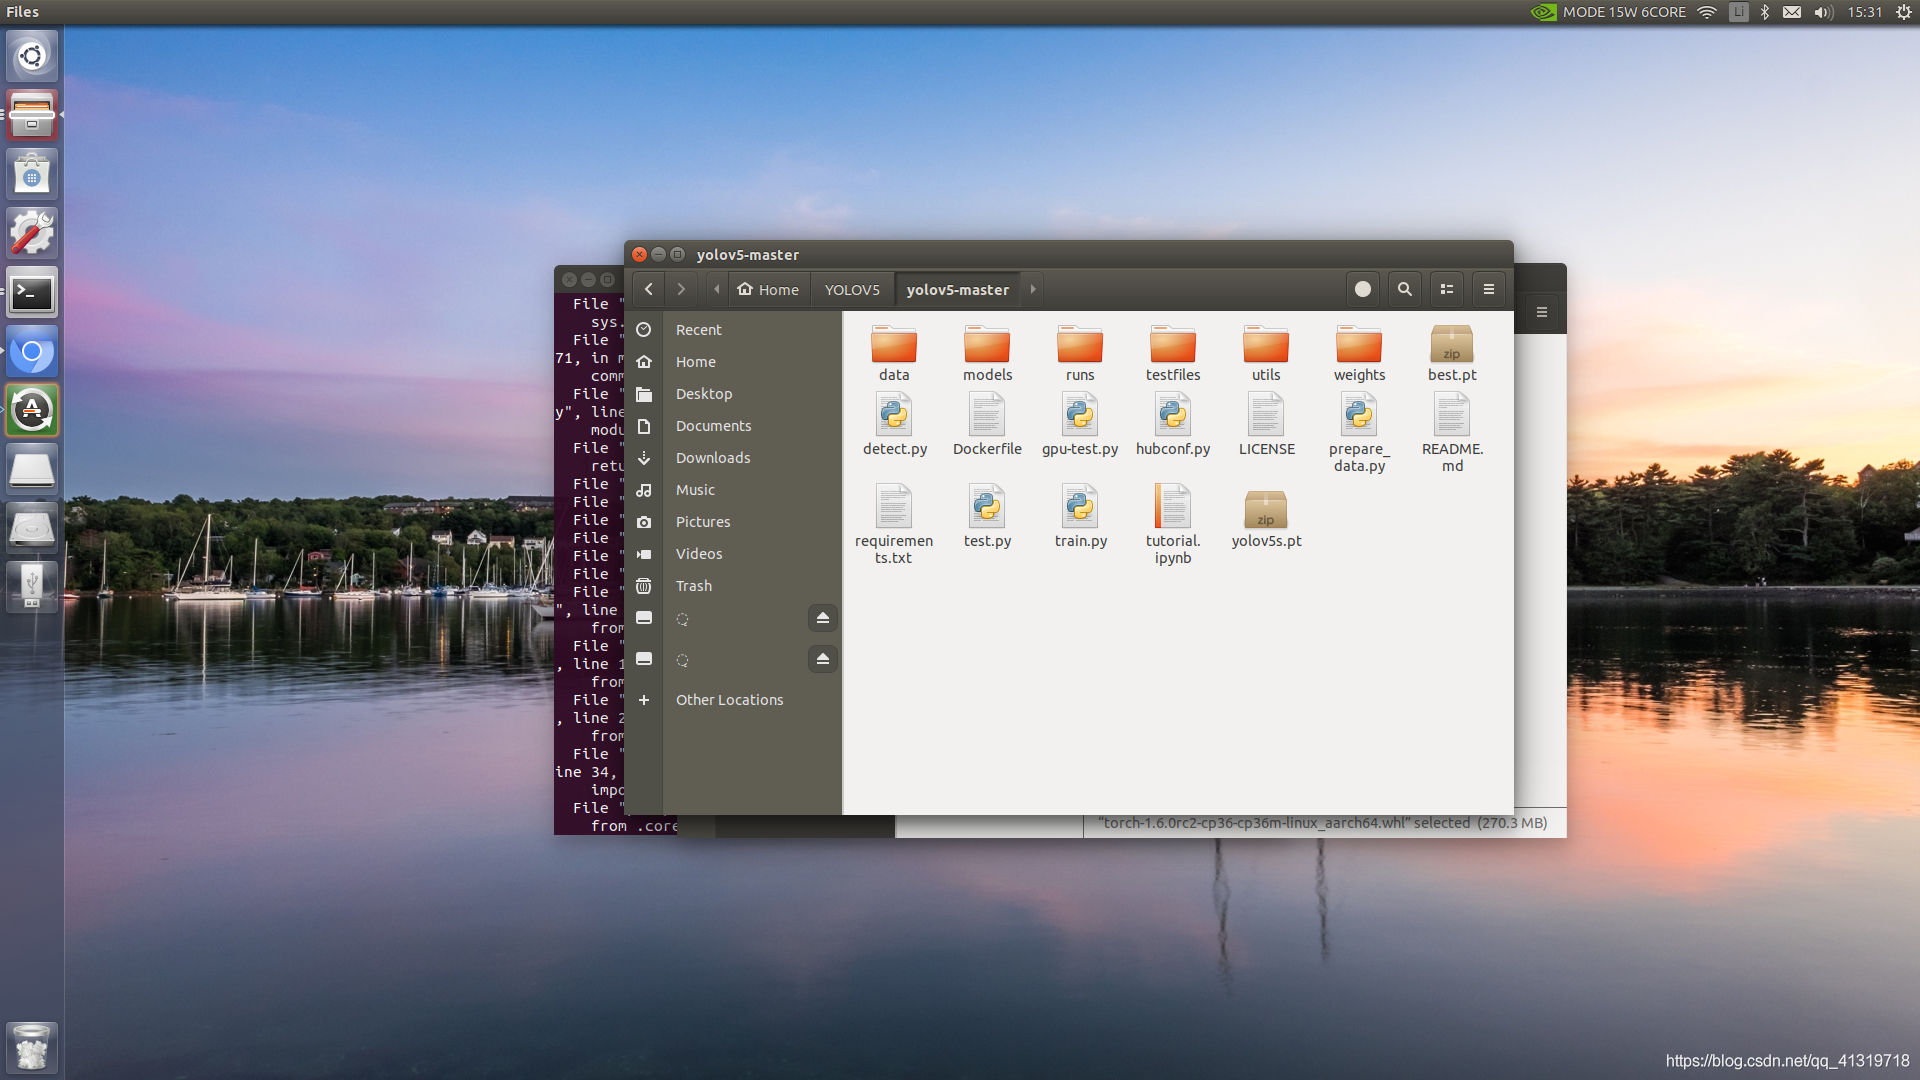The image size is (1920, 1080).
Task: Open the volume indicator in top panel
Action: 1823,12
